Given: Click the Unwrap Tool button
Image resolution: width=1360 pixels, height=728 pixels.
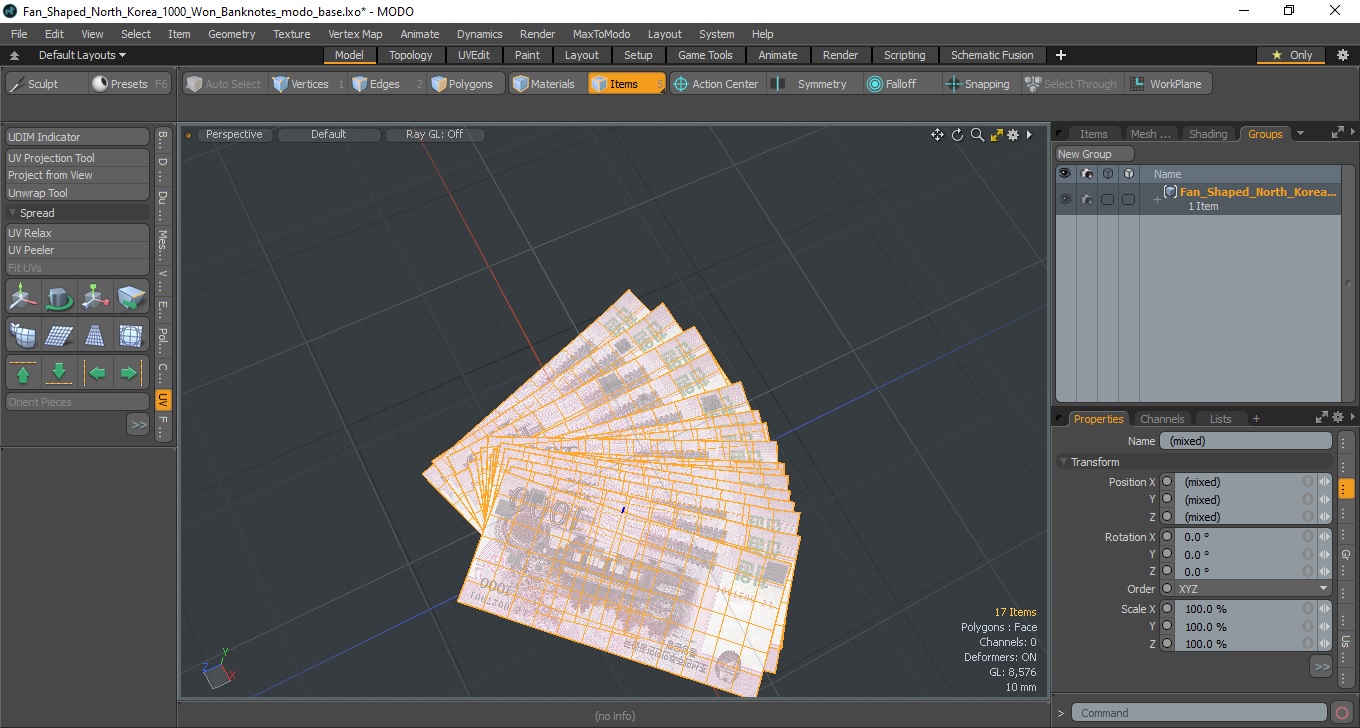Looking at the screenshot, I should [x=78, y=193].
